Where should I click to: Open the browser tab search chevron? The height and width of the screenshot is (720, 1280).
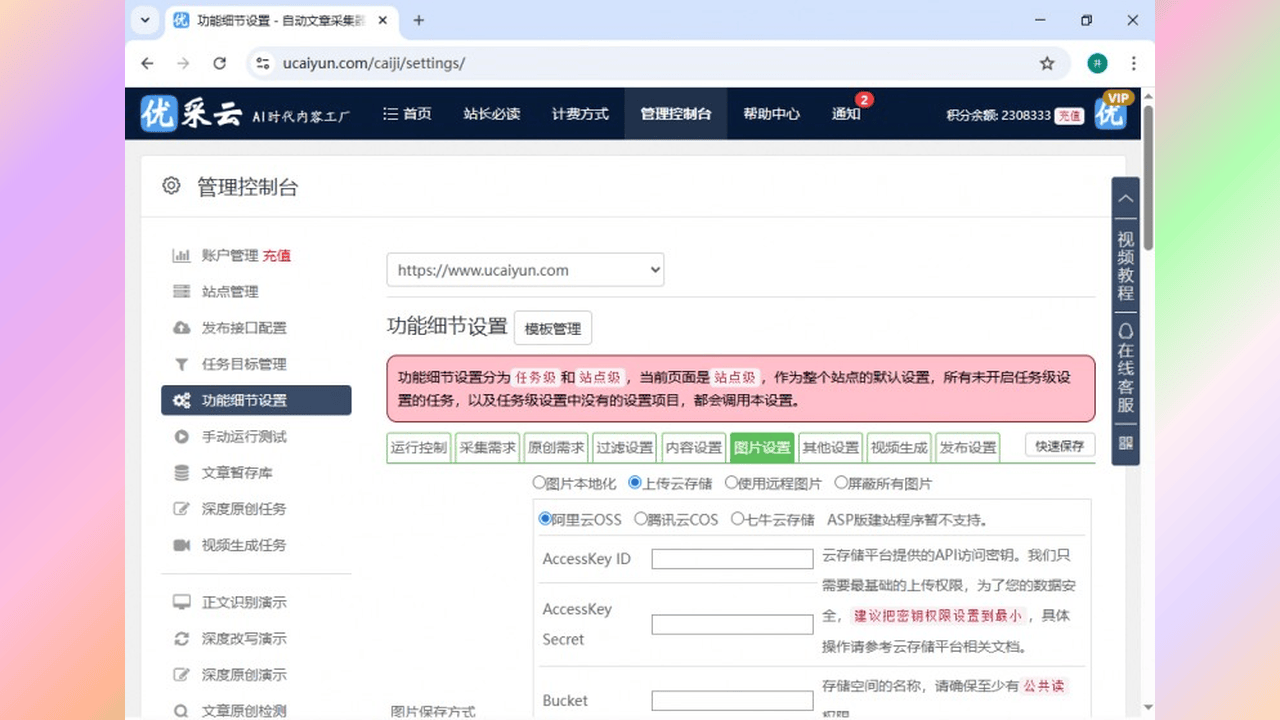coord(143,20)
